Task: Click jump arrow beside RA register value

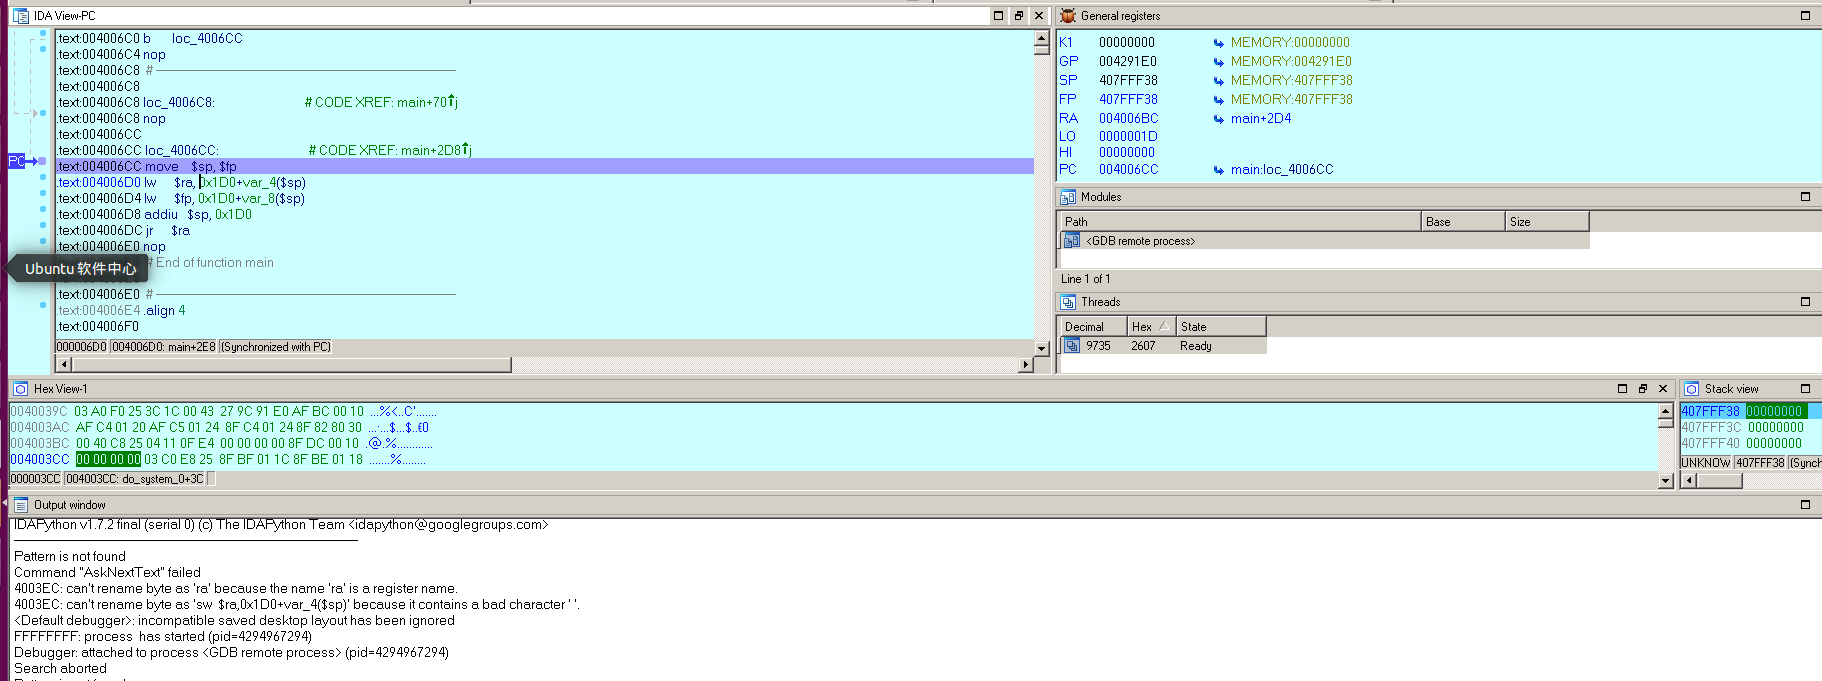Action: point(1218,119)
